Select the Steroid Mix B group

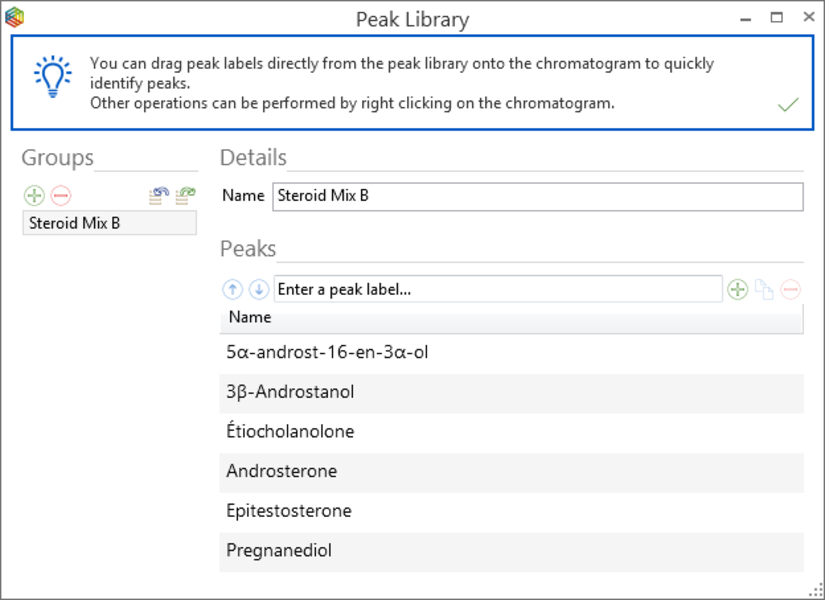109,223
